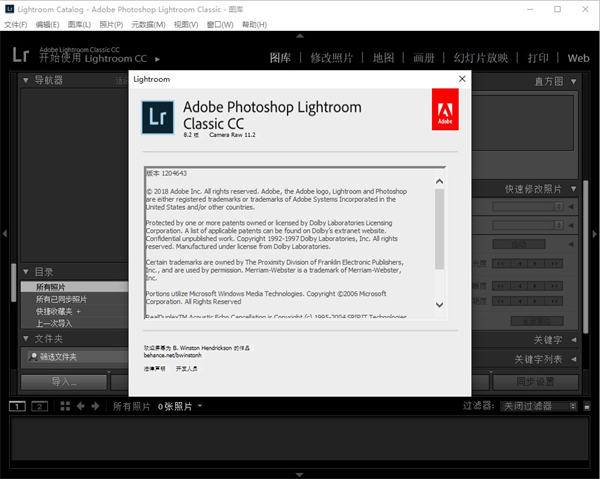Viewport: 600px width, 479px height.
Task: Click the Lr logo in the about dialog
Action: tap(158, 117)
